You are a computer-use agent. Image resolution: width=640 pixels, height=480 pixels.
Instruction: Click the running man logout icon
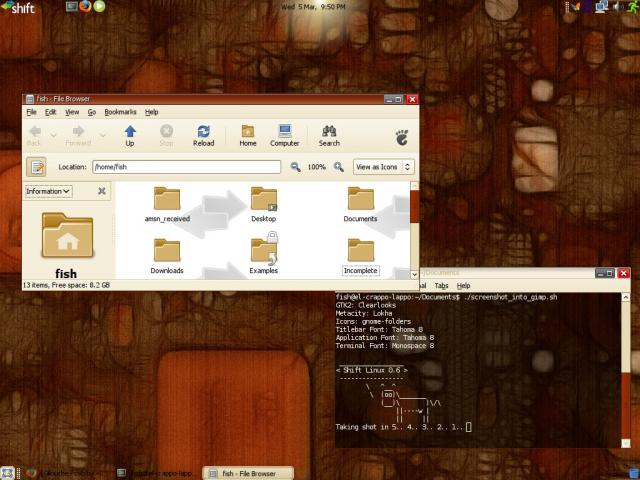click(634, 7)
